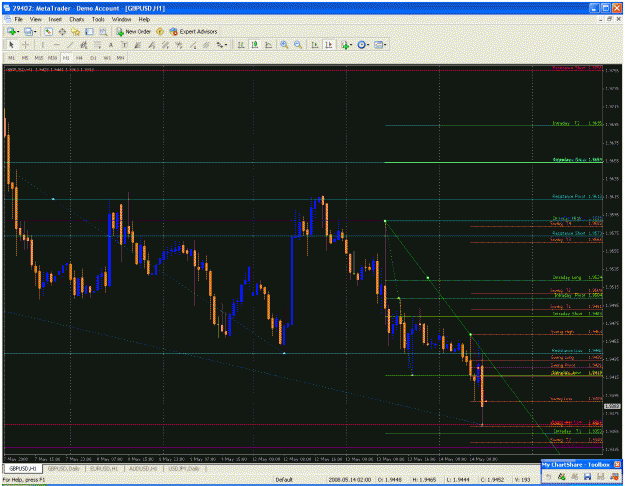Screen dimensions: 625x486
Task: Open the Data Window crosshair icon
Action: click(62, 31)
